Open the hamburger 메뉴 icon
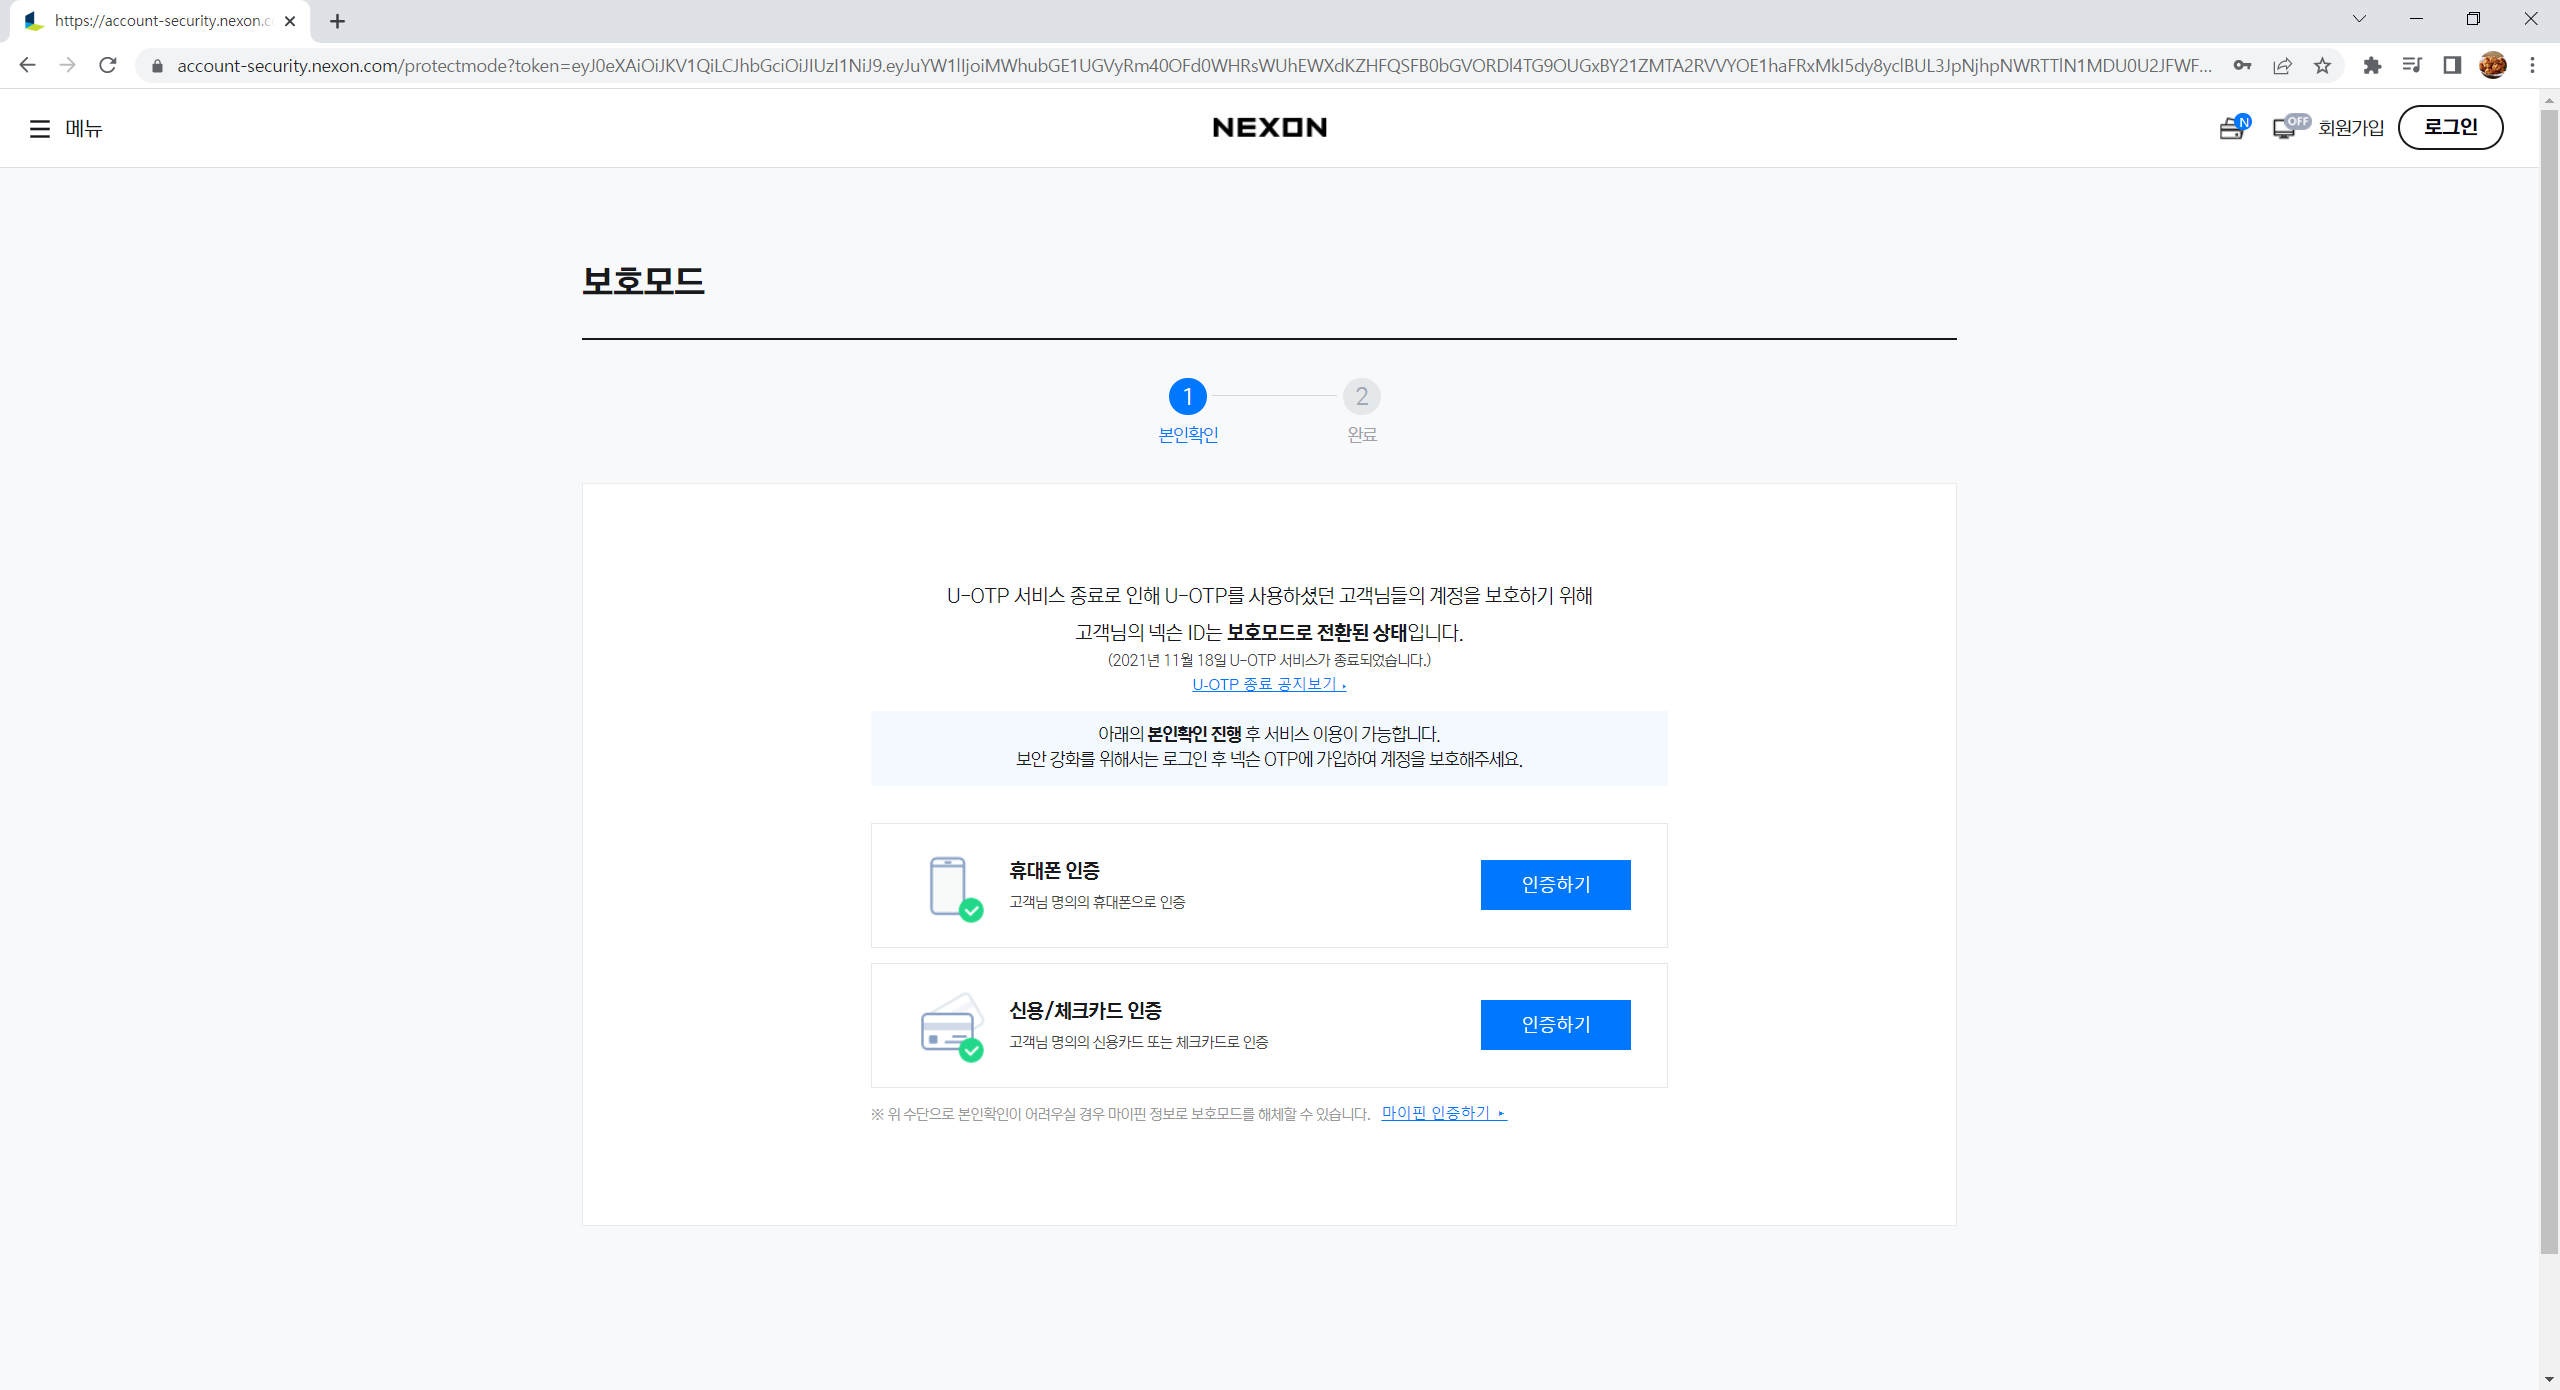 pos(39,129)
